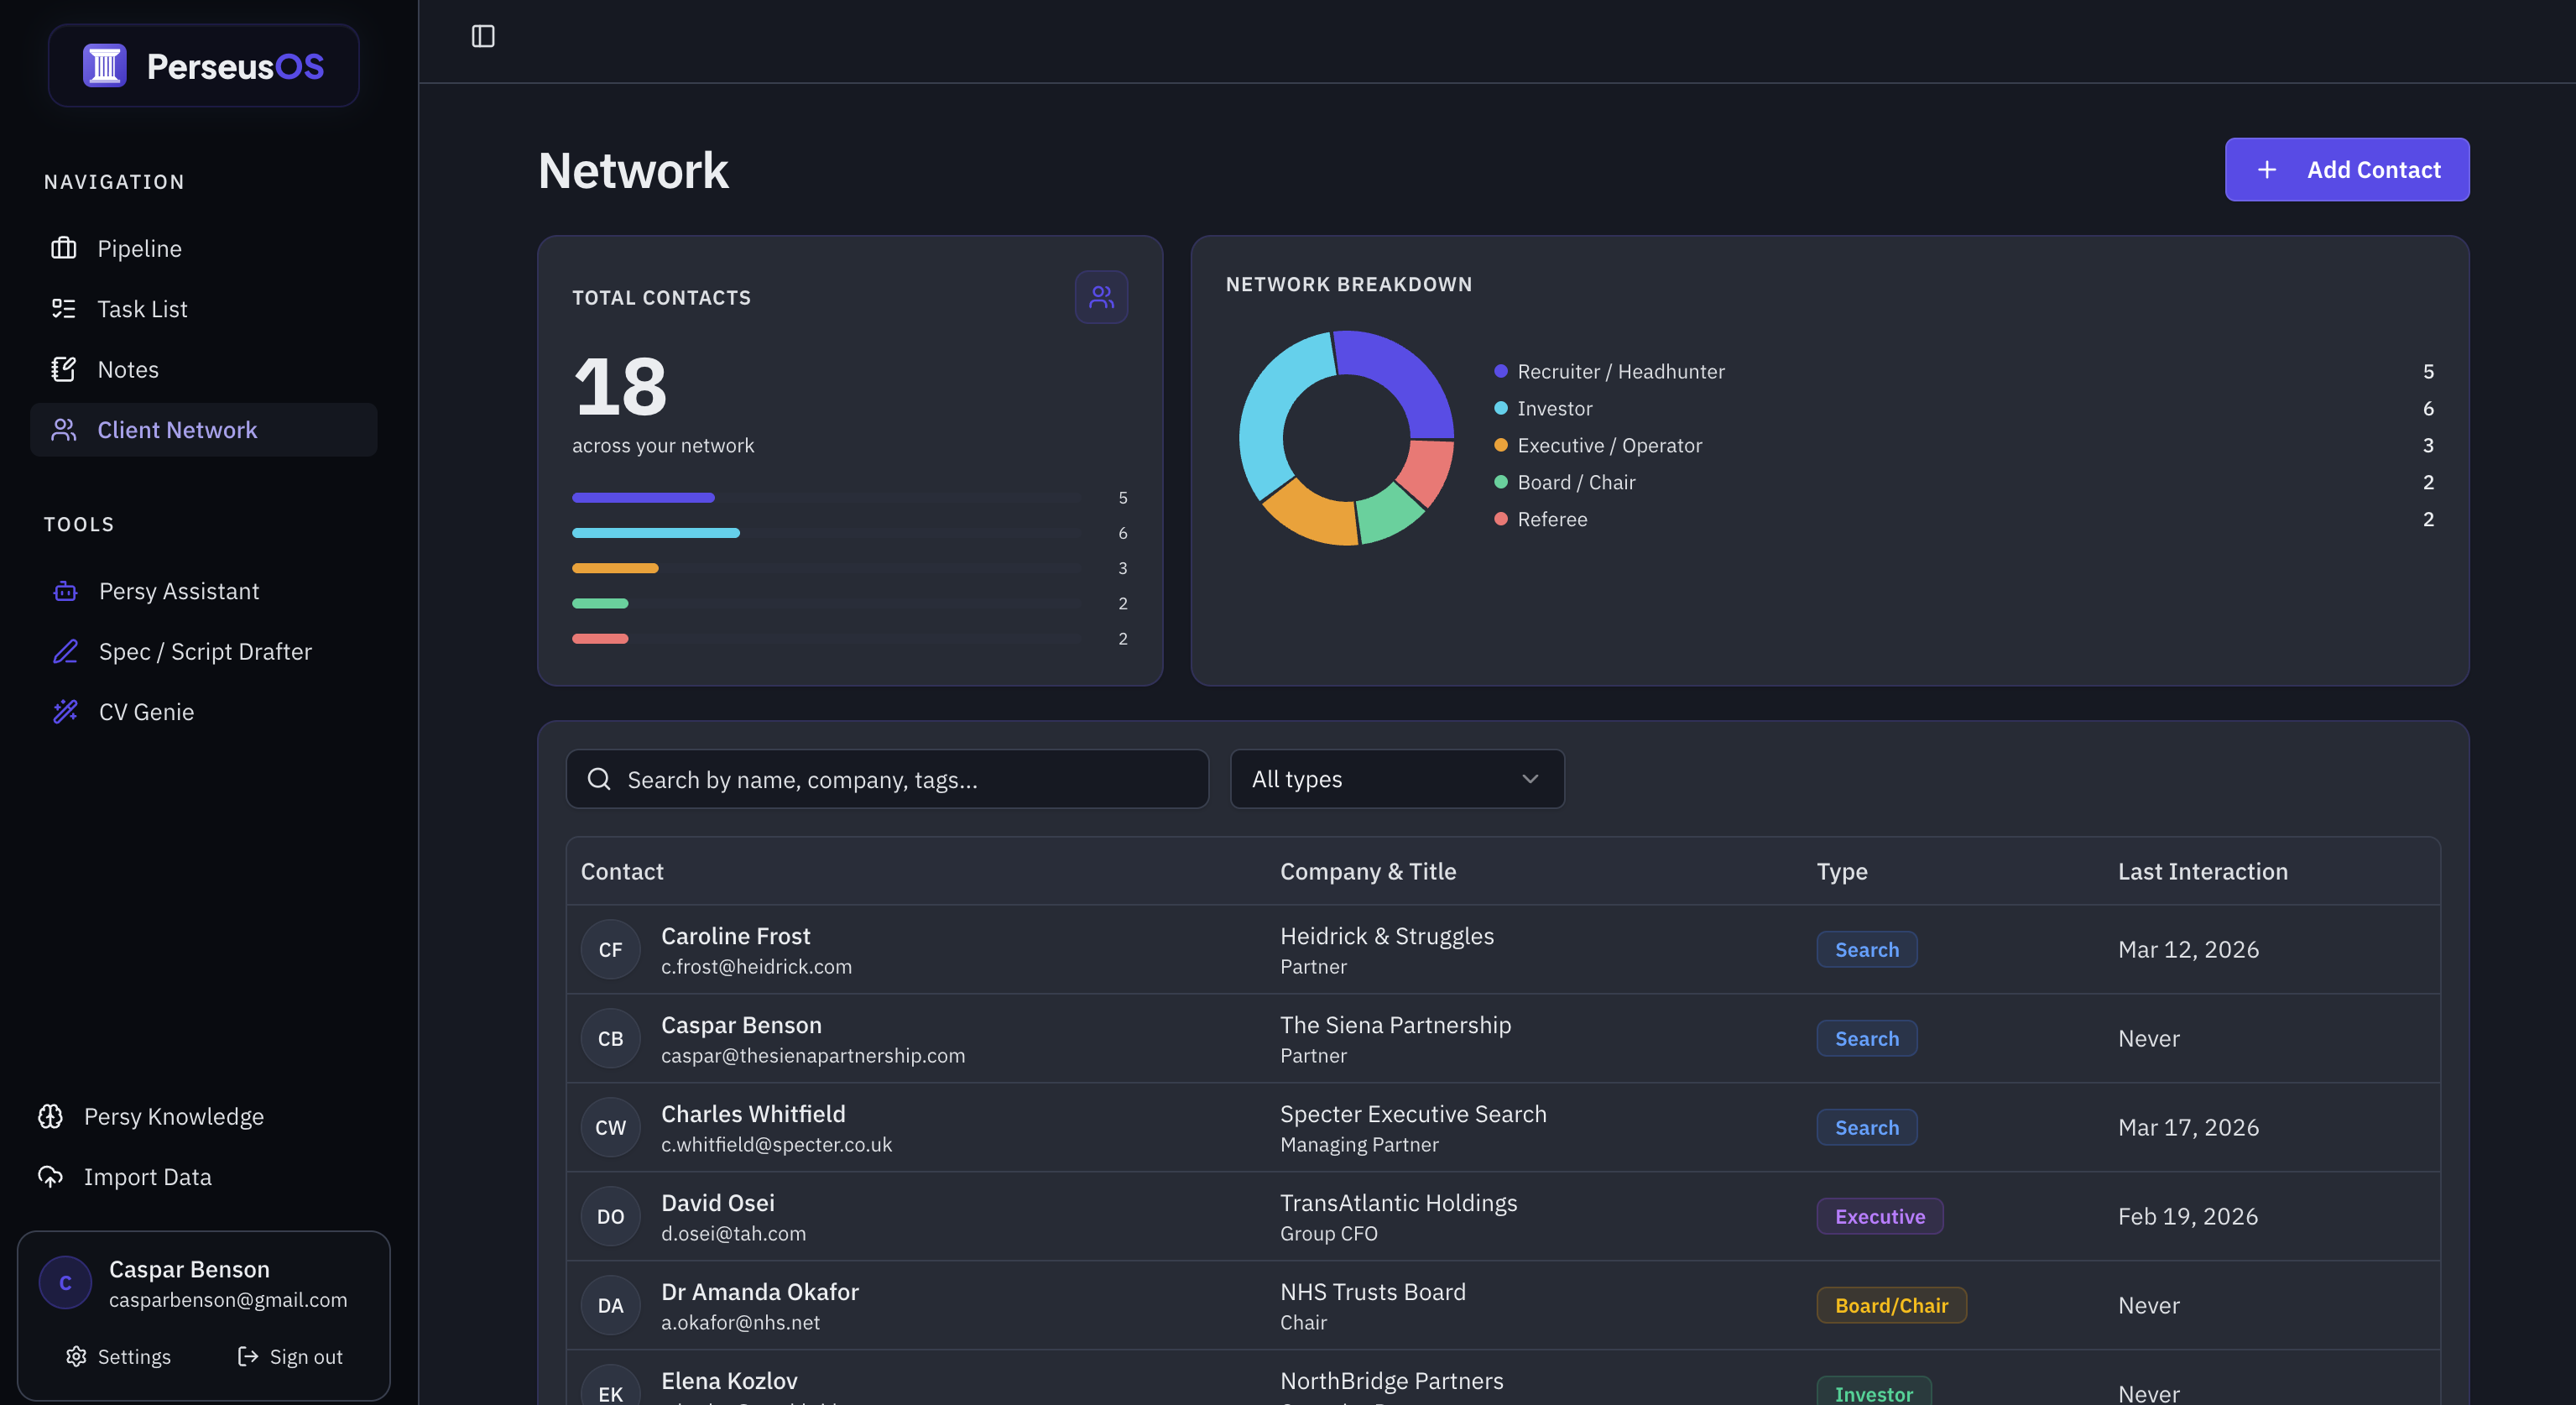Toggle the sidebar panel icon
Image resolution: width=2576 pixels, height=1405 pixels.
[x=483, y=37]
